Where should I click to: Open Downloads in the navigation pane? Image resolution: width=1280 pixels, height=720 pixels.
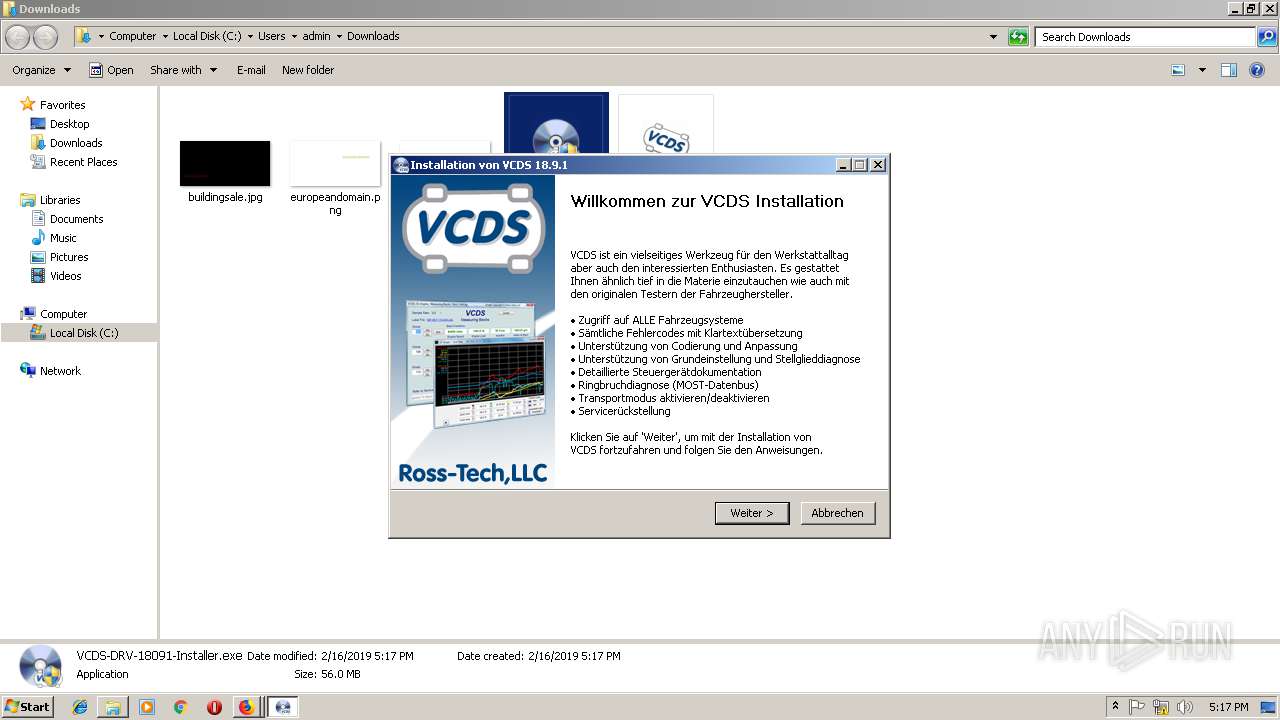click(x=76, y=143)
